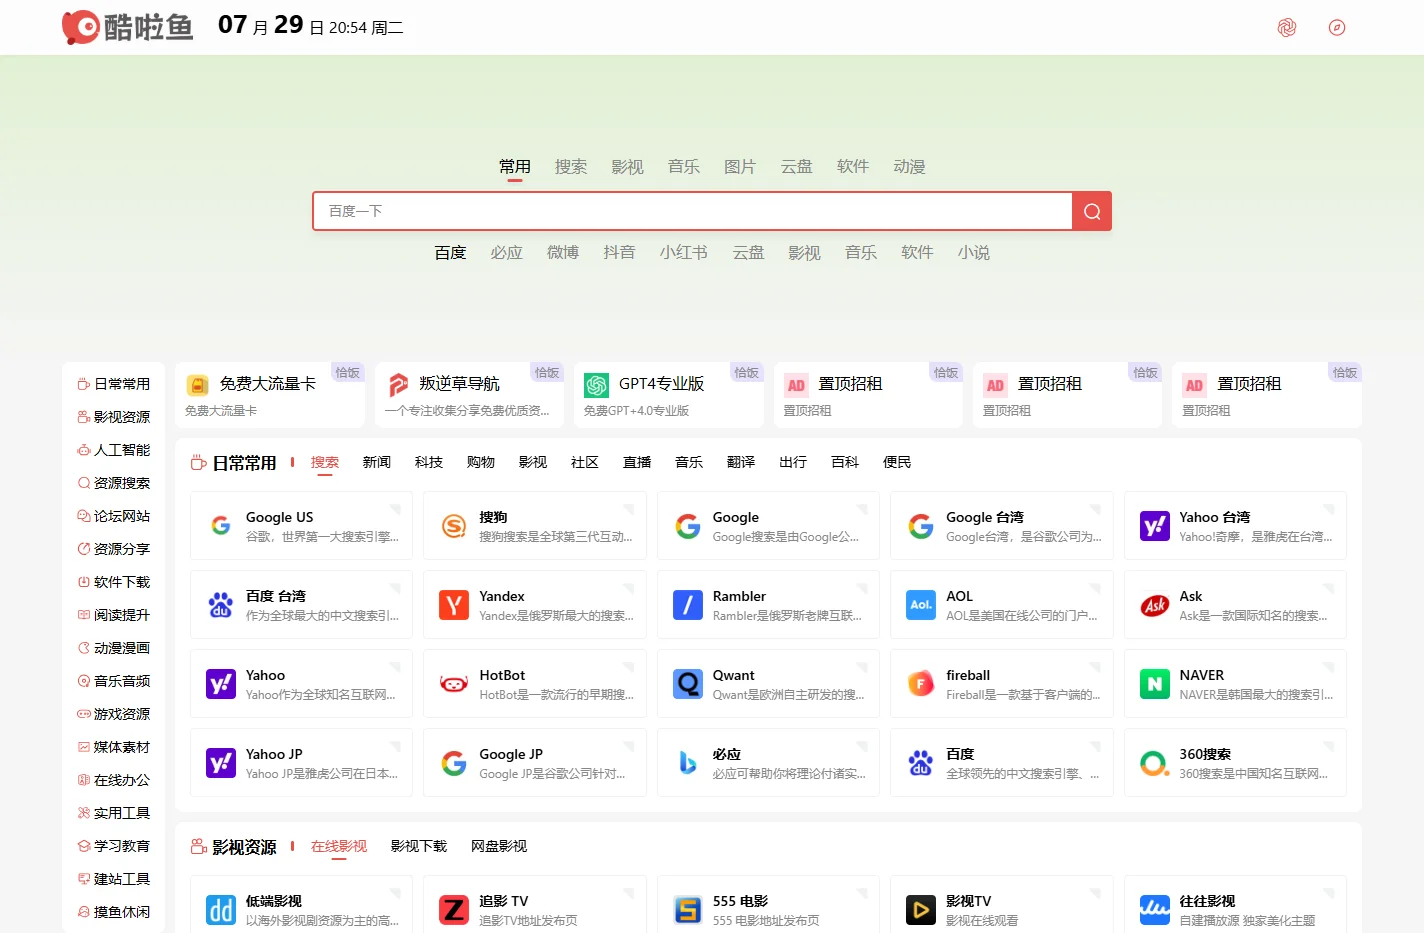Click the Rambler blue slash icon
Screen dimensions: 1424x933
[x=688, y=605]
